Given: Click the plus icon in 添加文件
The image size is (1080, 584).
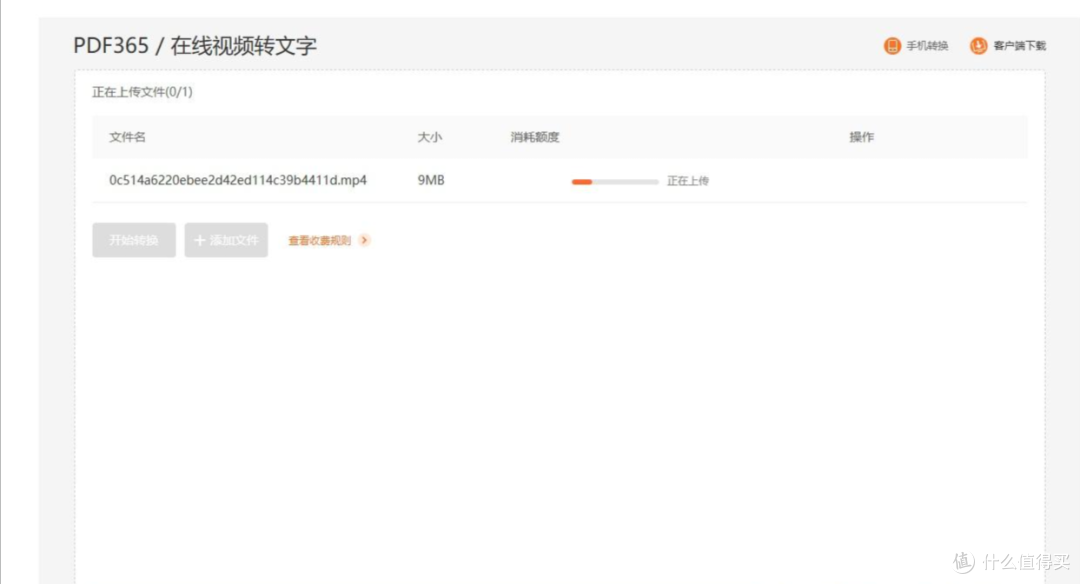Looking at the screenshot, I should pyautogui.click(x=200, y=240).
